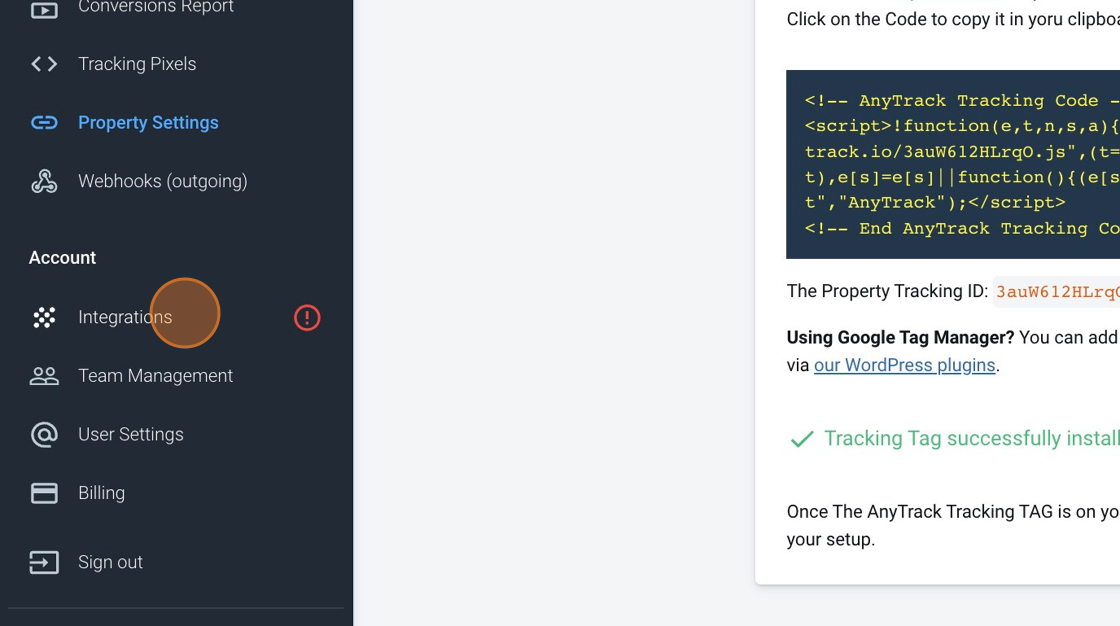Screen dimensions: 1120x626
Task: Follow the 'our WordPress plugins' link
Action: 904,365
